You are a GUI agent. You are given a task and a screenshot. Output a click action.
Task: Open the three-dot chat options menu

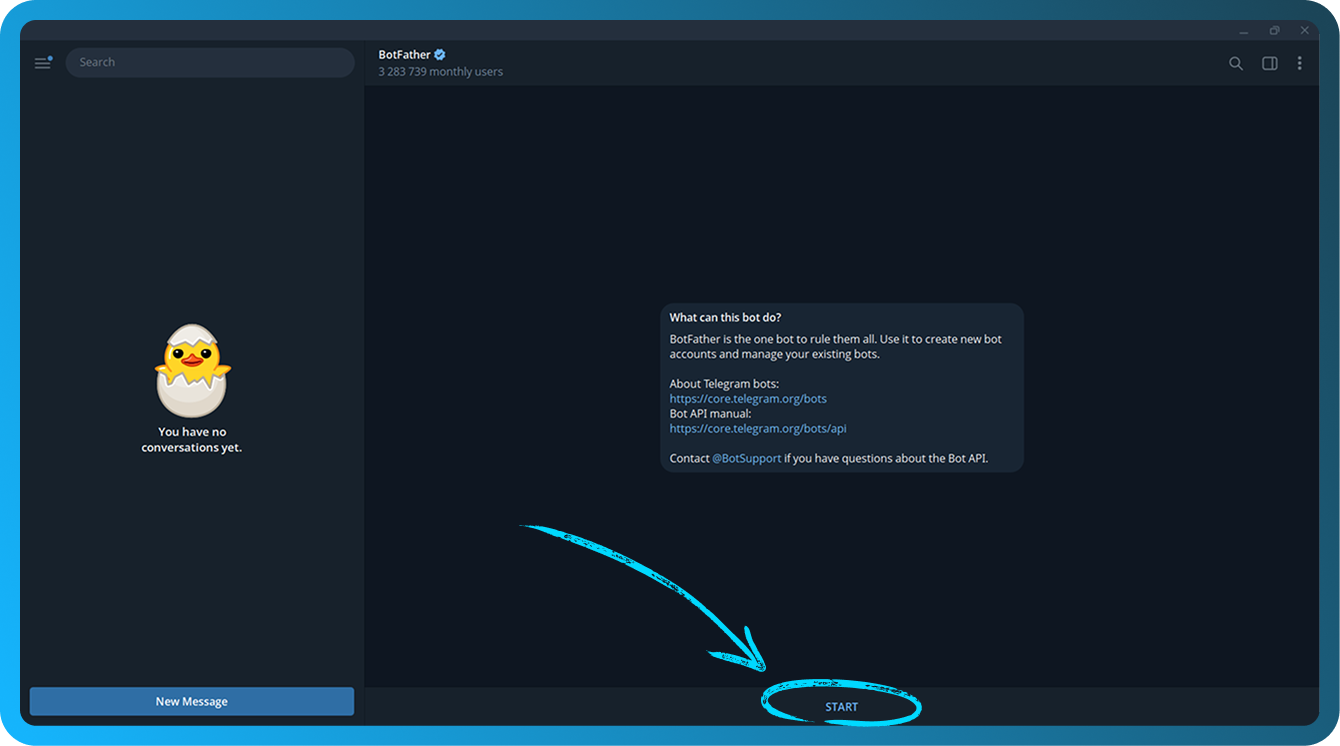(1299, 63)
